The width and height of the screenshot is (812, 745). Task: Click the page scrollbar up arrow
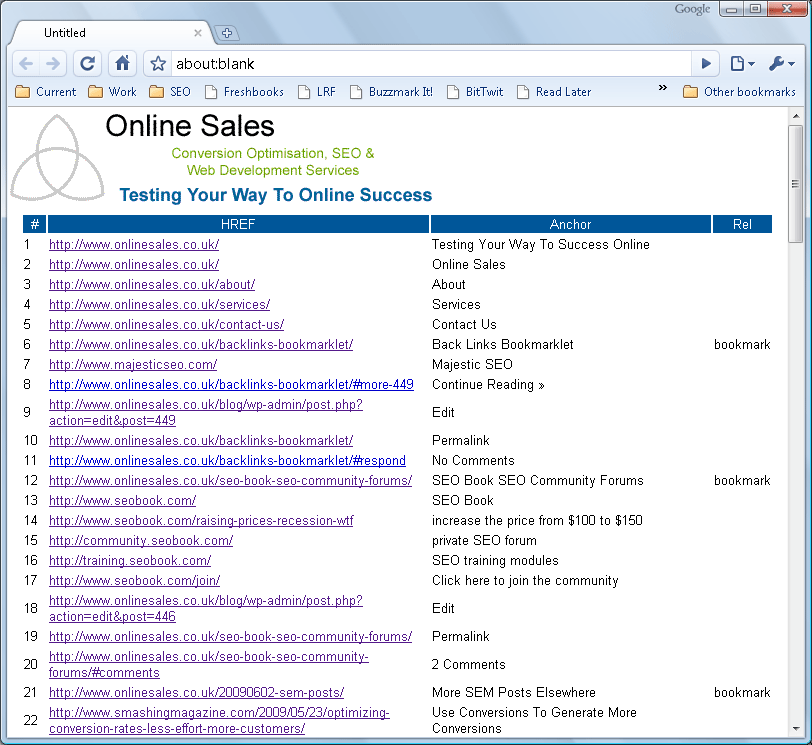[796, 116]
